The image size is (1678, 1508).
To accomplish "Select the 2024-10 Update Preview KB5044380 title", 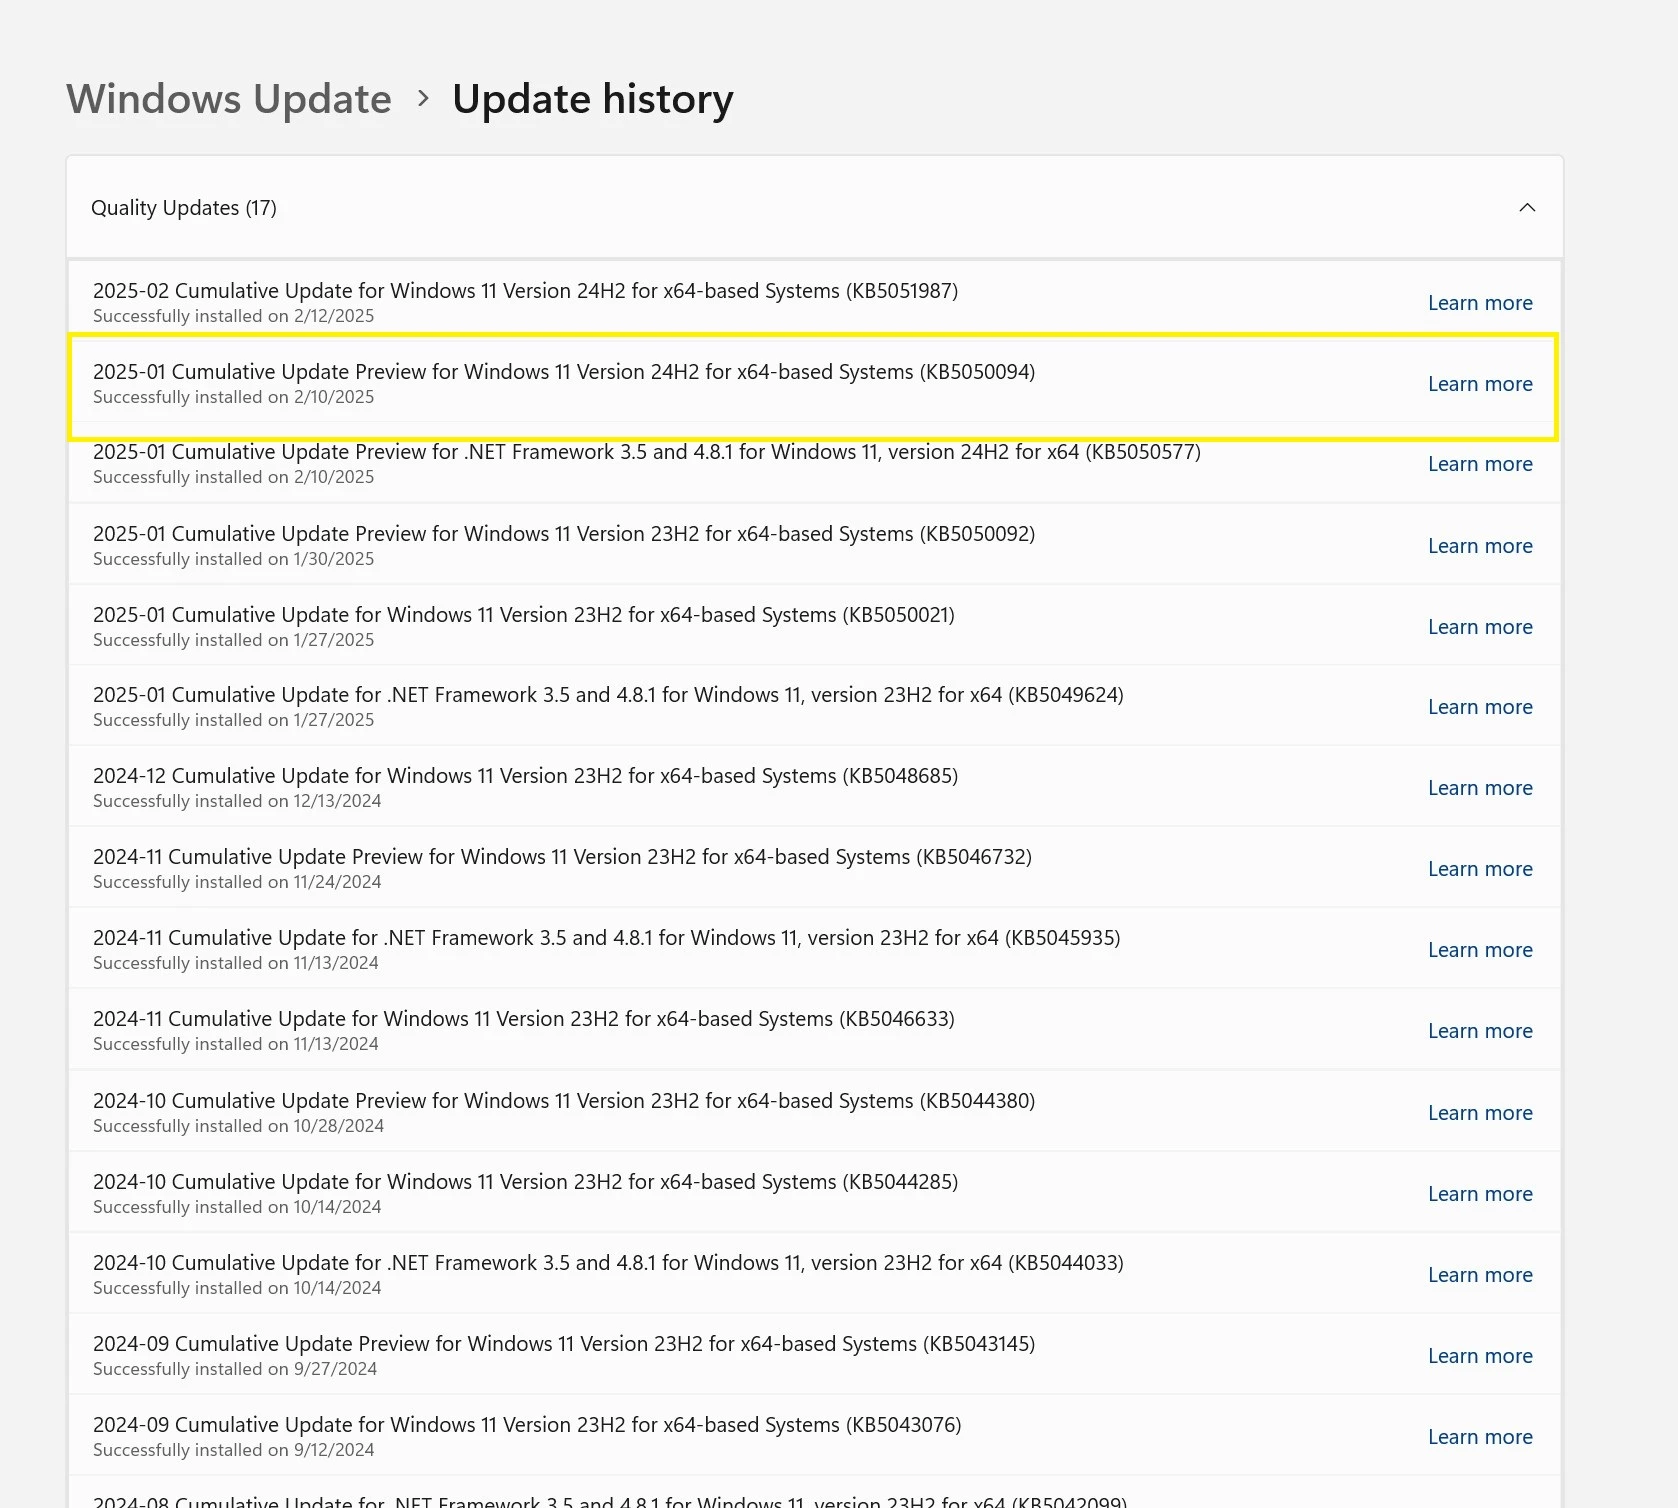I will point(564,1101).
